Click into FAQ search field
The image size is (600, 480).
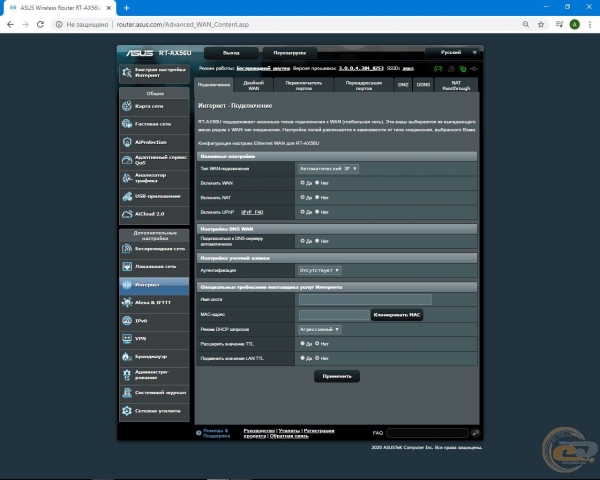pyautogui.click(x=427, y=433)
